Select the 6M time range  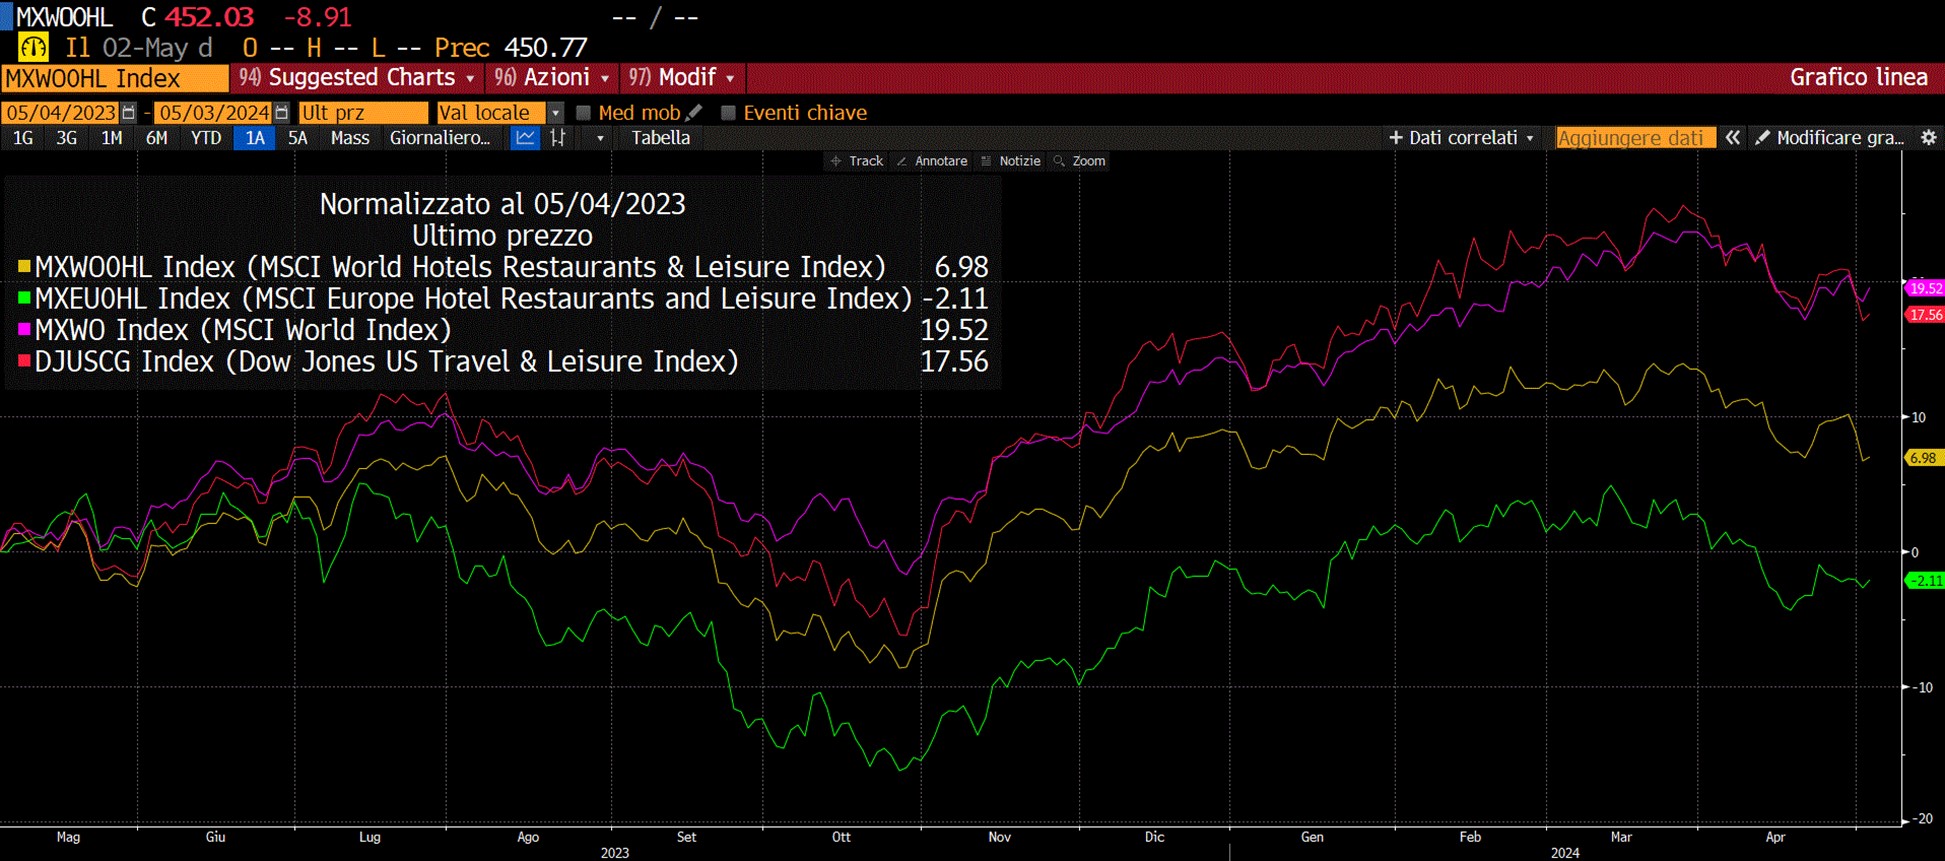(157, 138)
